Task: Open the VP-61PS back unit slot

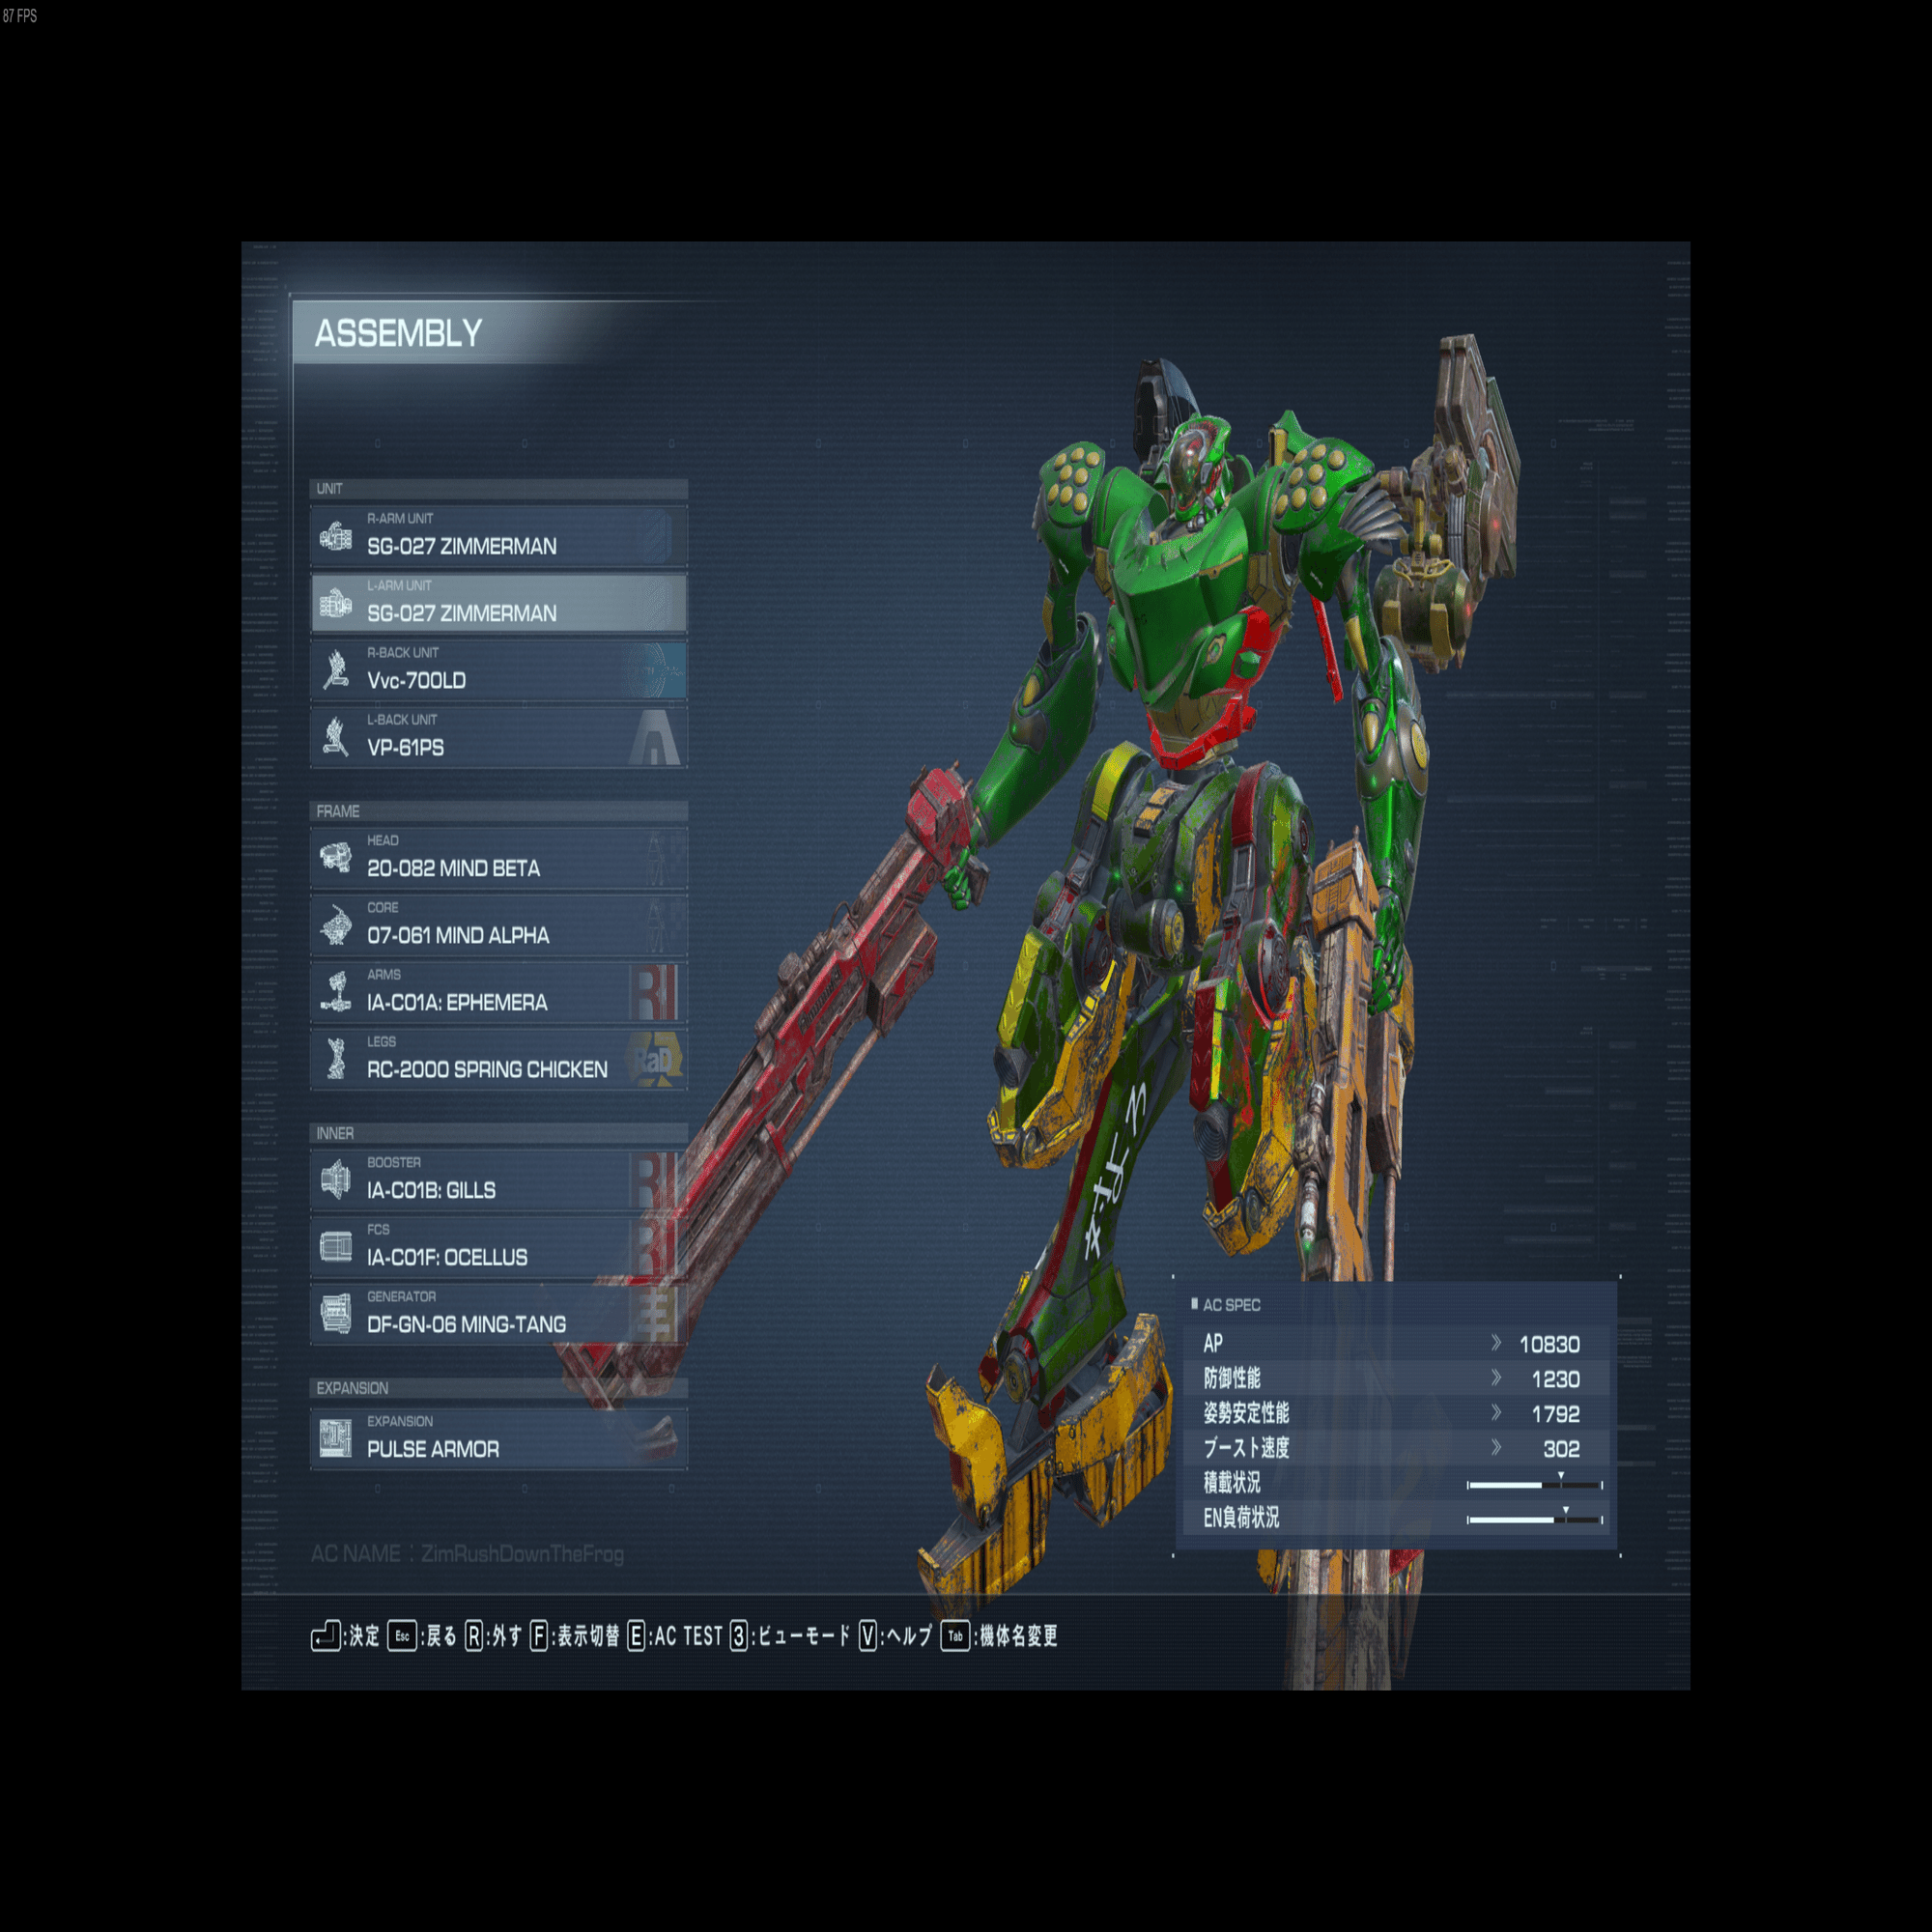Action: [499, 738]
